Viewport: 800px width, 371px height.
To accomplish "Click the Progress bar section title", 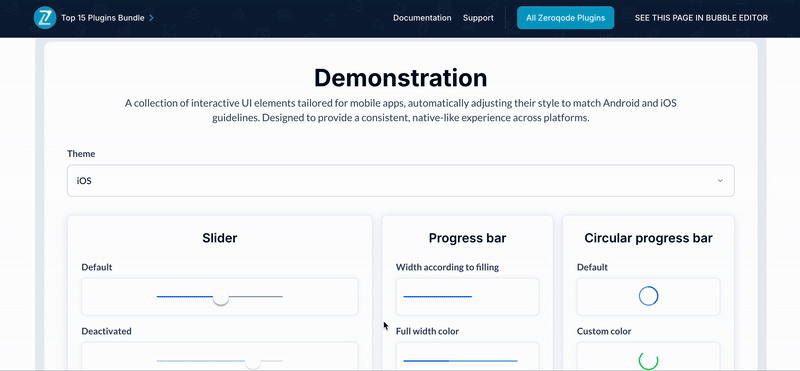I will (x=467, y=238).
